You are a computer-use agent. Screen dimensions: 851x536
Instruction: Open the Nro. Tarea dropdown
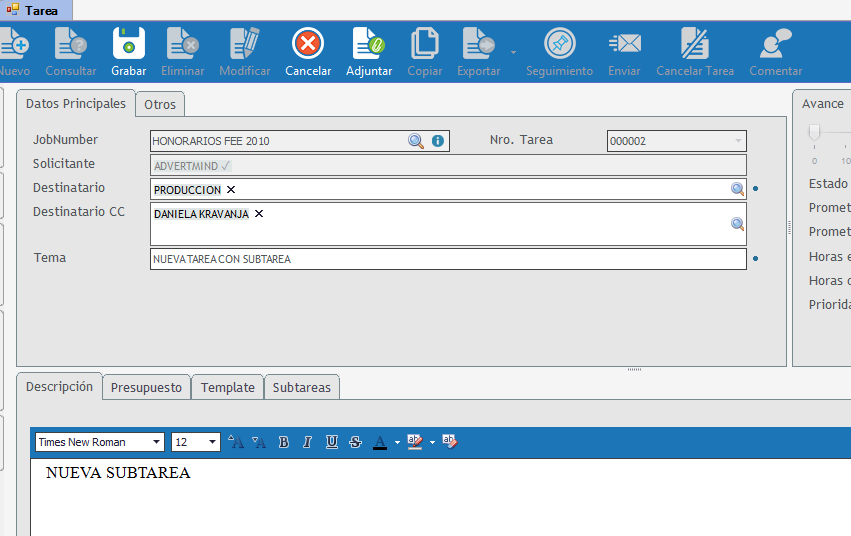[x=738, y=141]
